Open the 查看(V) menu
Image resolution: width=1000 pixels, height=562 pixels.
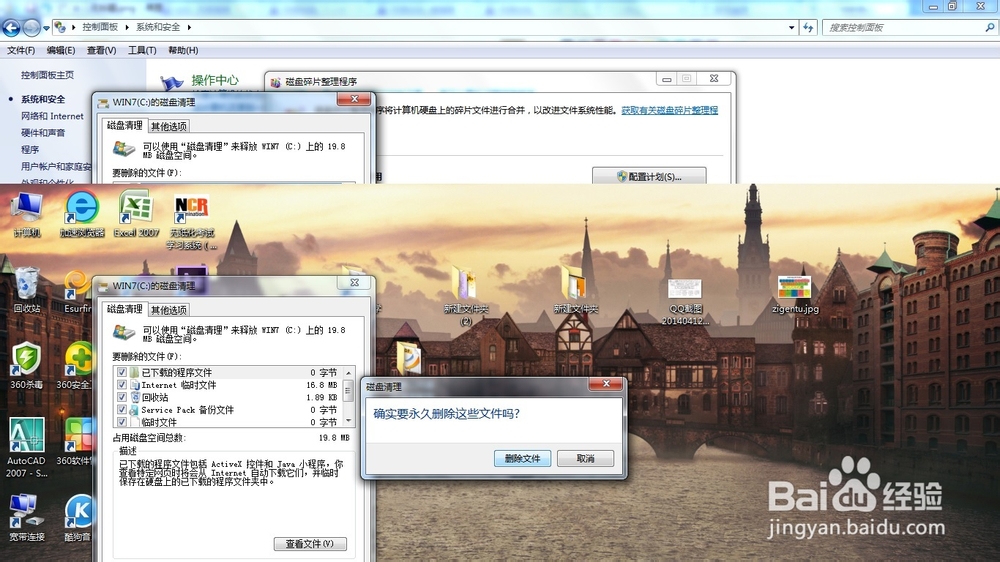[x=101, y=50]
